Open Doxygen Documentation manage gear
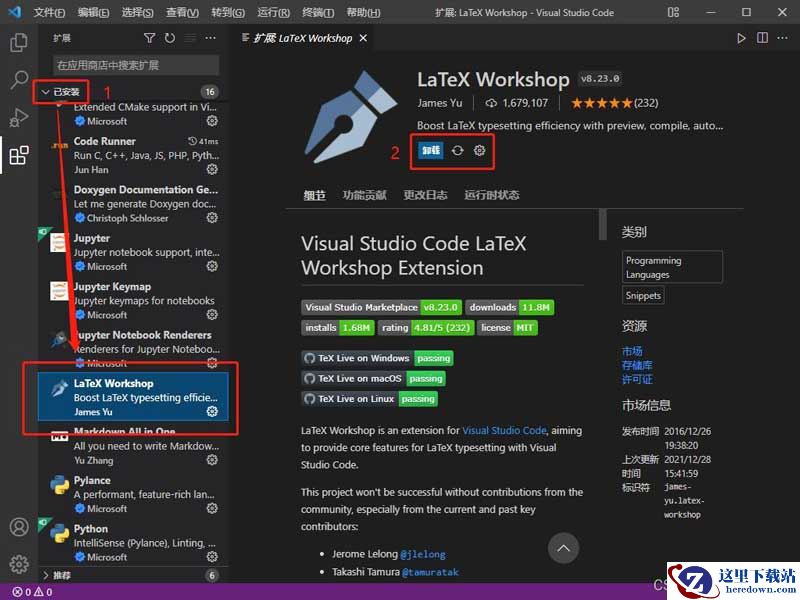This screenshot has height=600, width=800. [x=212, y=217]
